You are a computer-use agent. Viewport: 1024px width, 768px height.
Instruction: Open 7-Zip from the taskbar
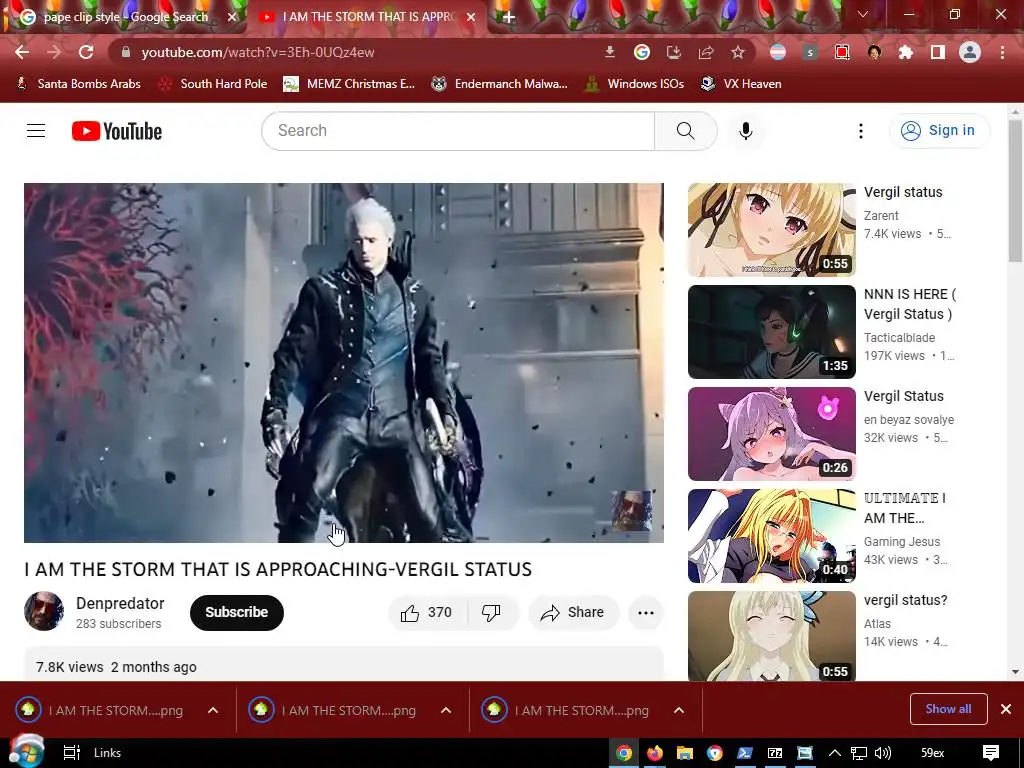(775, 753)
